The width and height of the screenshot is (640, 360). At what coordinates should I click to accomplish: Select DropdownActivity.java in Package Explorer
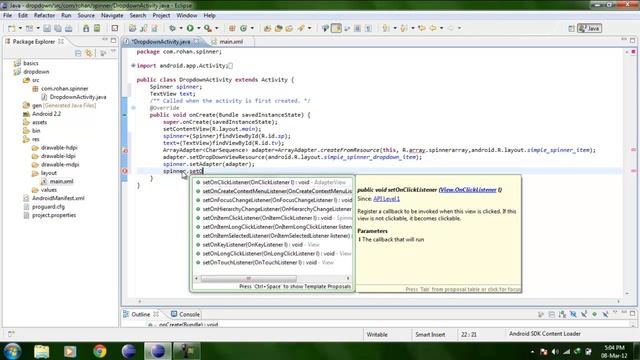tap(78, 97)
